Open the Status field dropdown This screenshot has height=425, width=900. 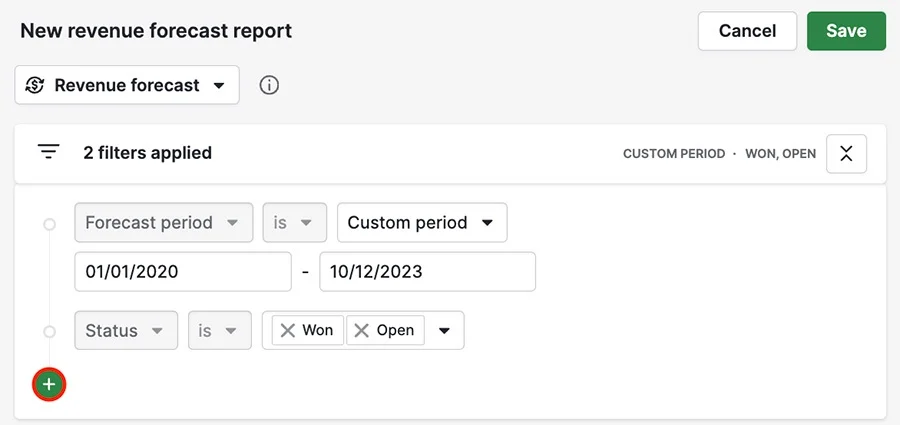126,330
